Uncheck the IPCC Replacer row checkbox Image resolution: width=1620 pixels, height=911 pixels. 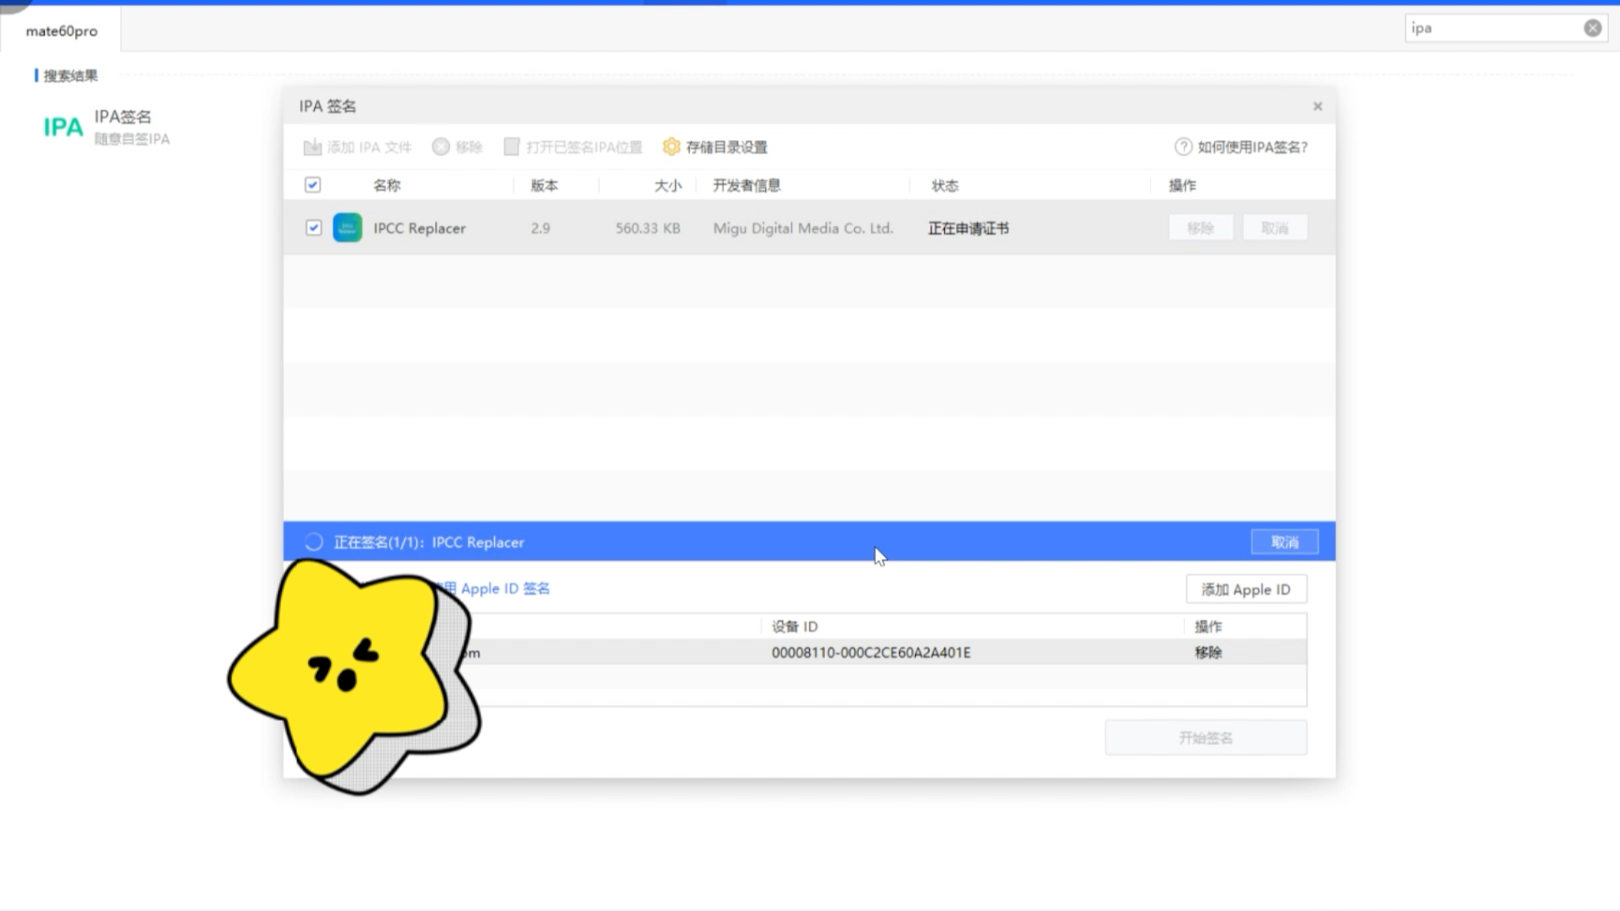click(x=313, y=228)
